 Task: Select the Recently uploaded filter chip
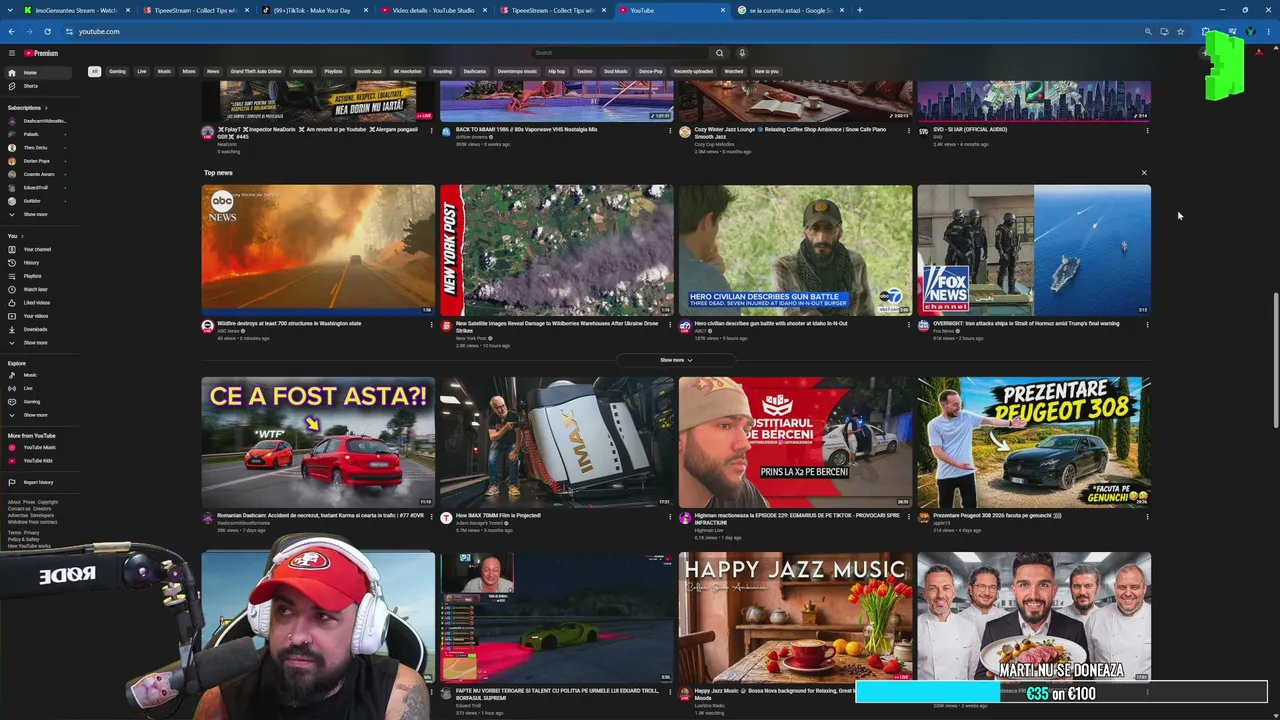[x=693, y=71]
